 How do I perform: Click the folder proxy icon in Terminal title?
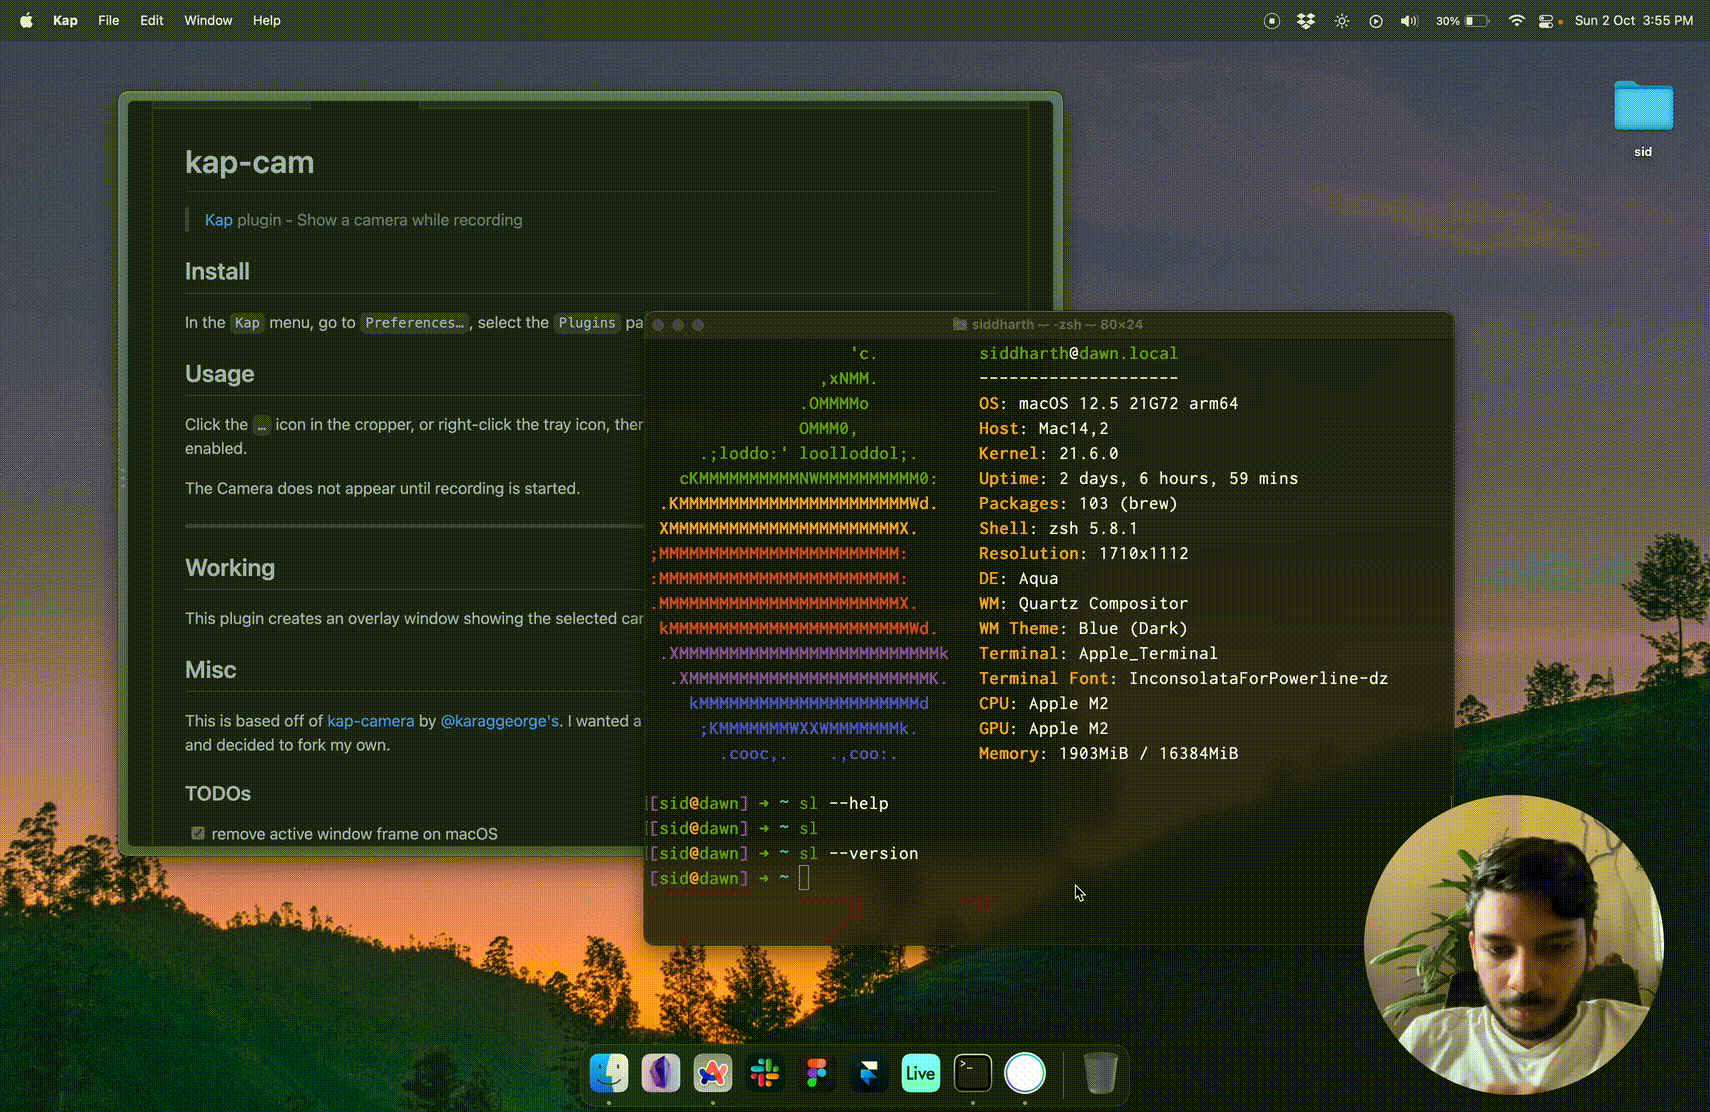click(960, 324)
